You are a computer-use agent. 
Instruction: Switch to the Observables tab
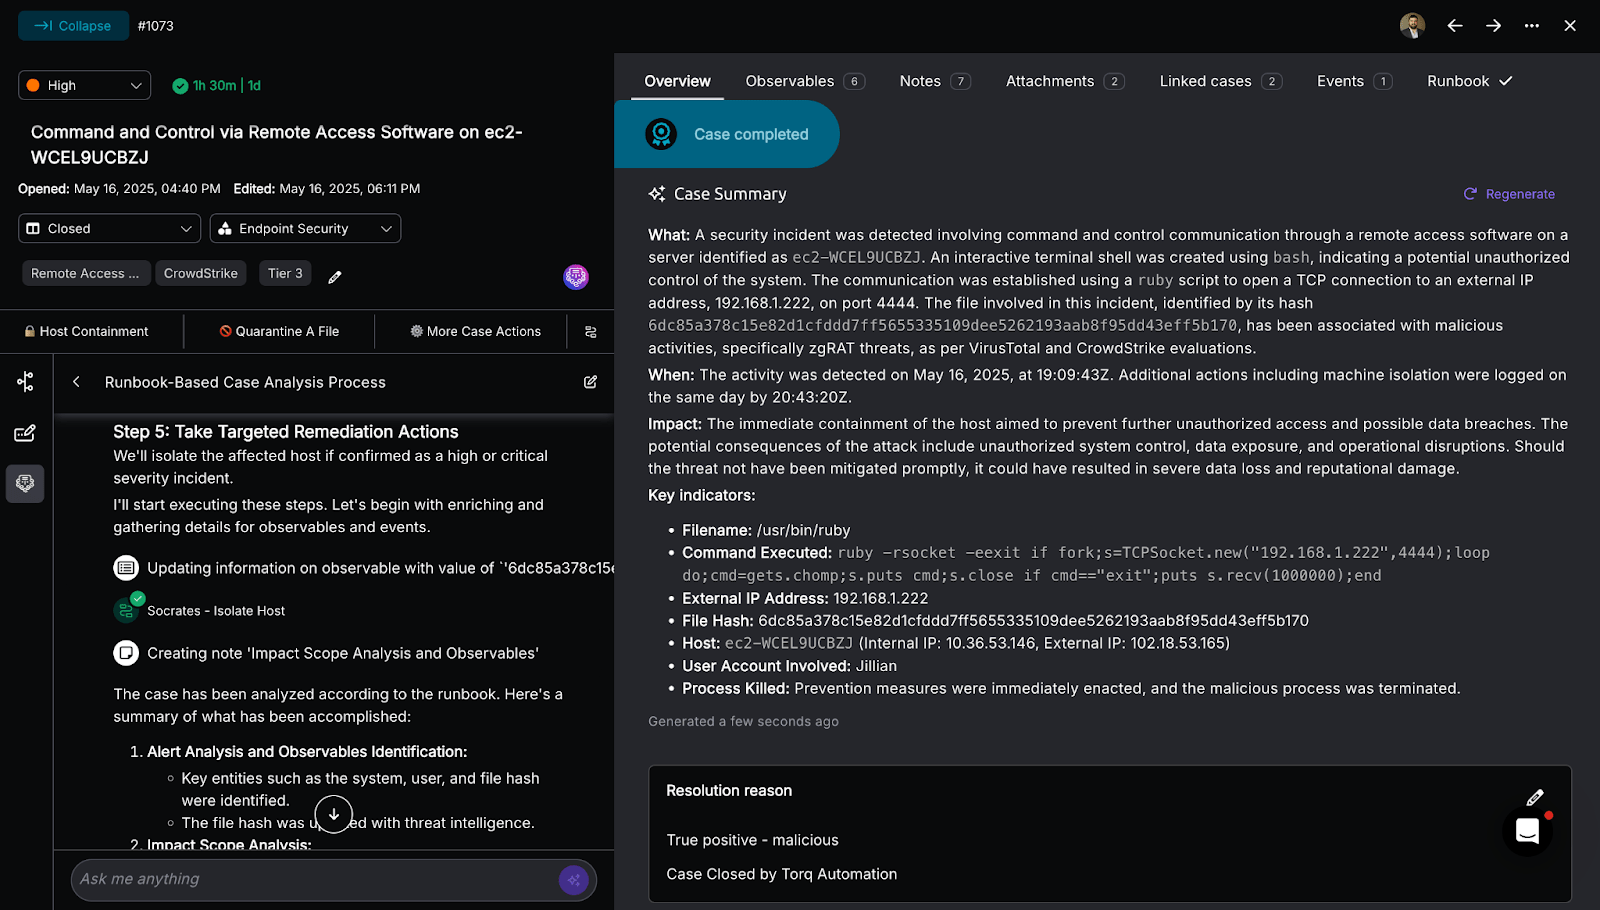coord(790,81)
